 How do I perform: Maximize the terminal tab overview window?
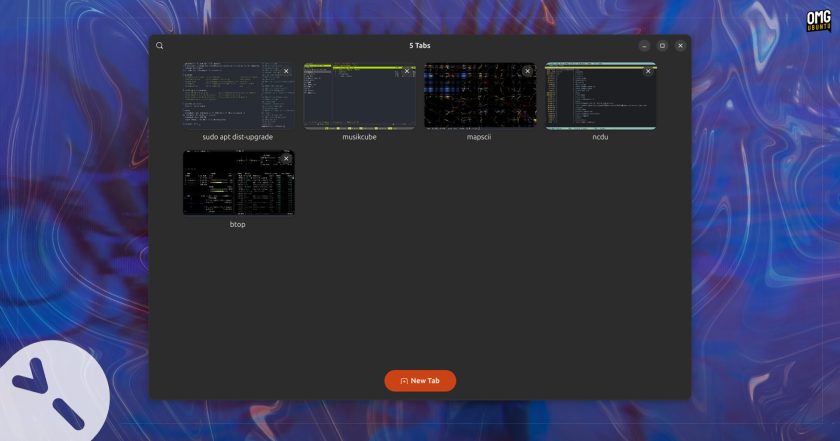point(662,46)
